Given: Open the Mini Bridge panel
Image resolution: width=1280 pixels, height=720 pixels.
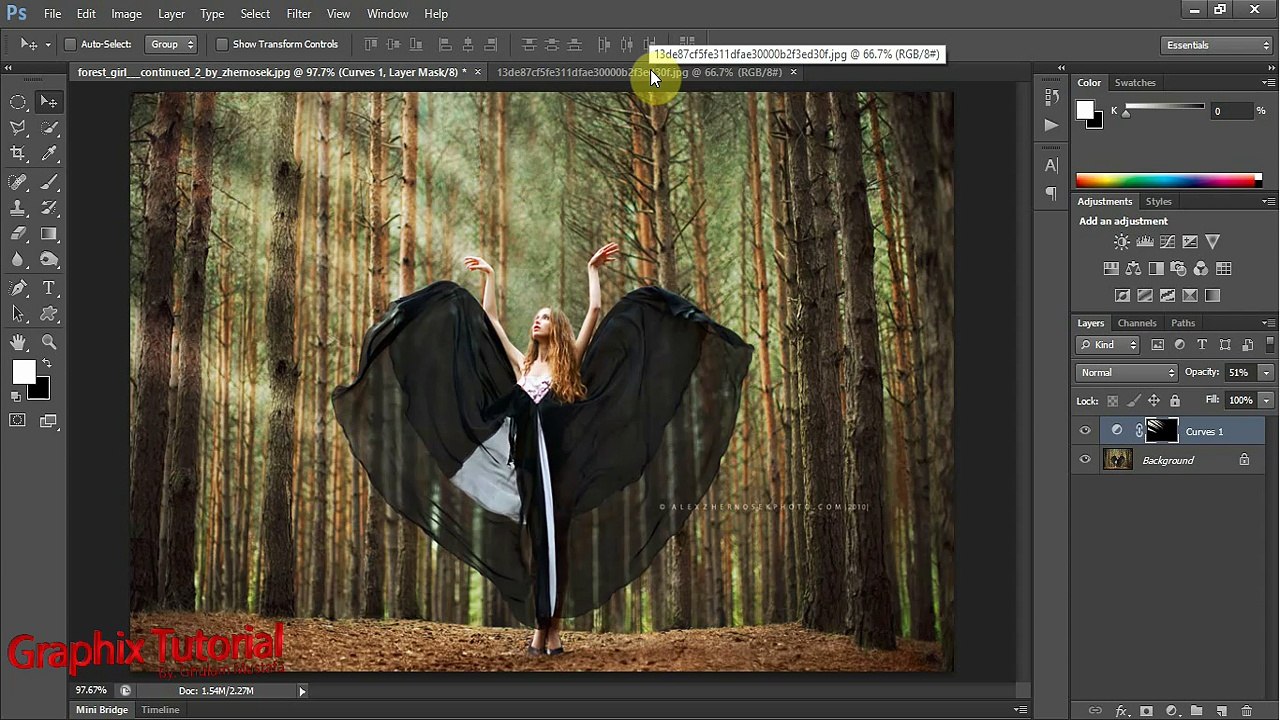Looking at the screenshot, I should [x=102, y=709].
